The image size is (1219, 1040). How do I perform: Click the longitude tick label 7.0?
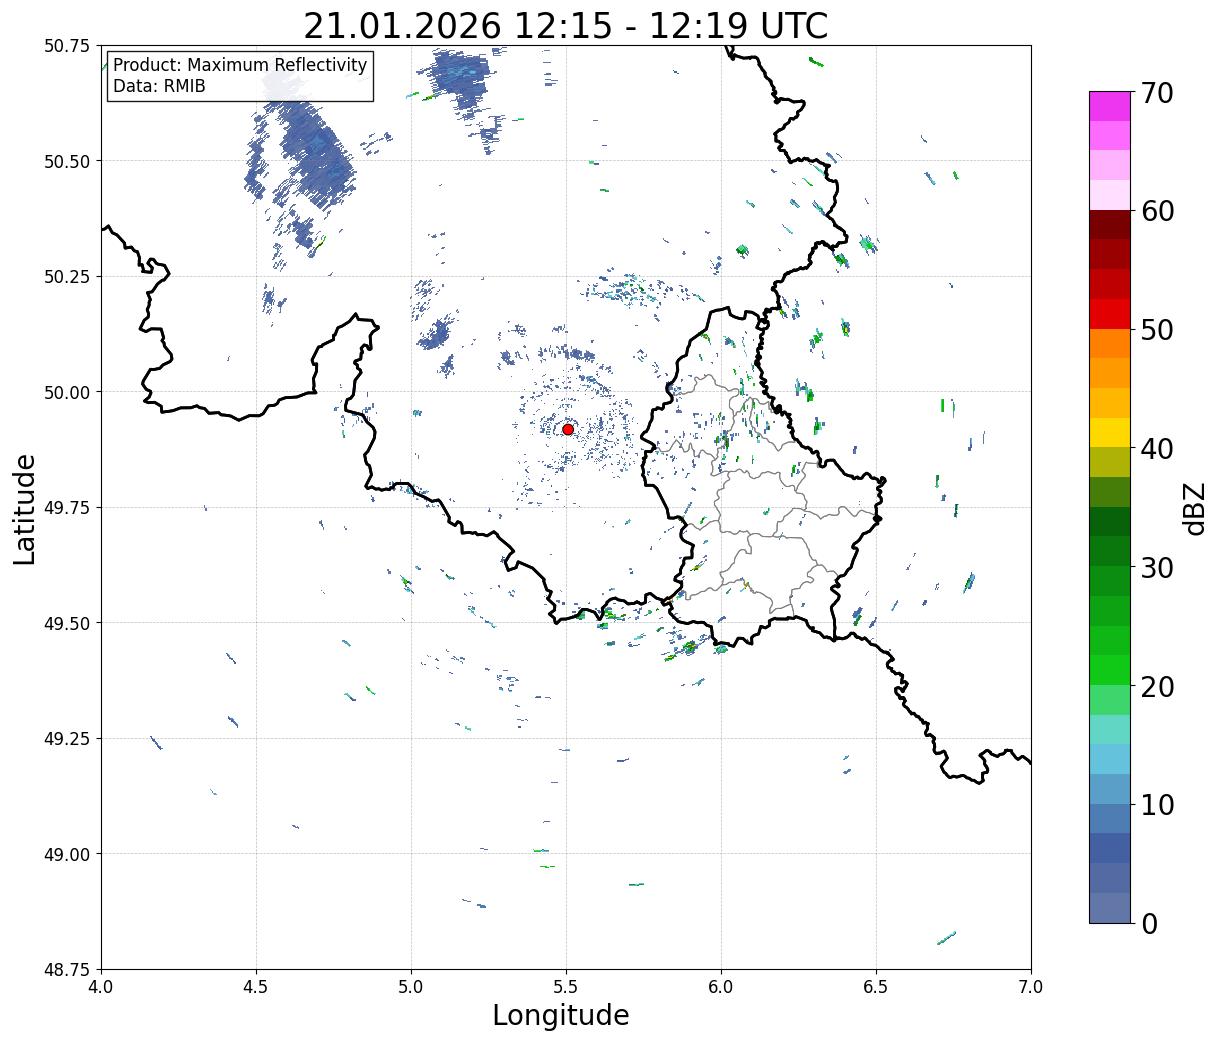click(1031, 987)
